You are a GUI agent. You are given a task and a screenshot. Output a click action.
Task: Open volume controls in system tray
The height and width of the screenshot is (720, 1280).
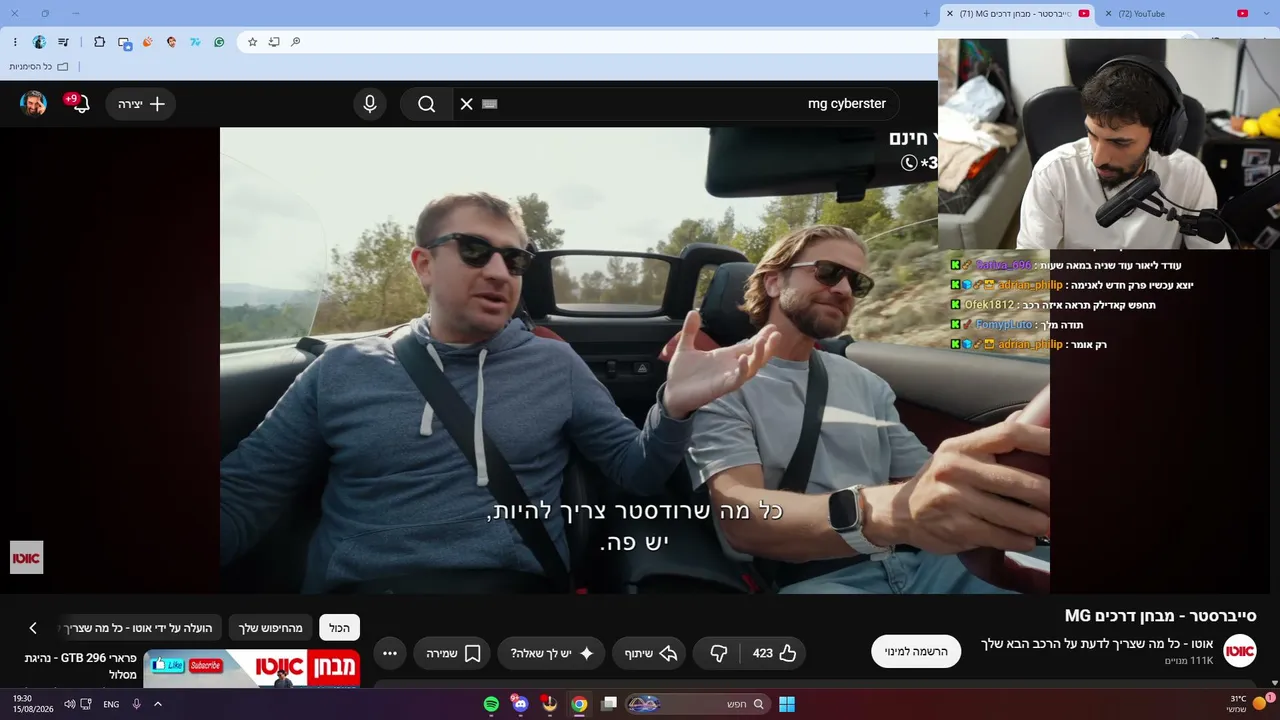point(69,704)
